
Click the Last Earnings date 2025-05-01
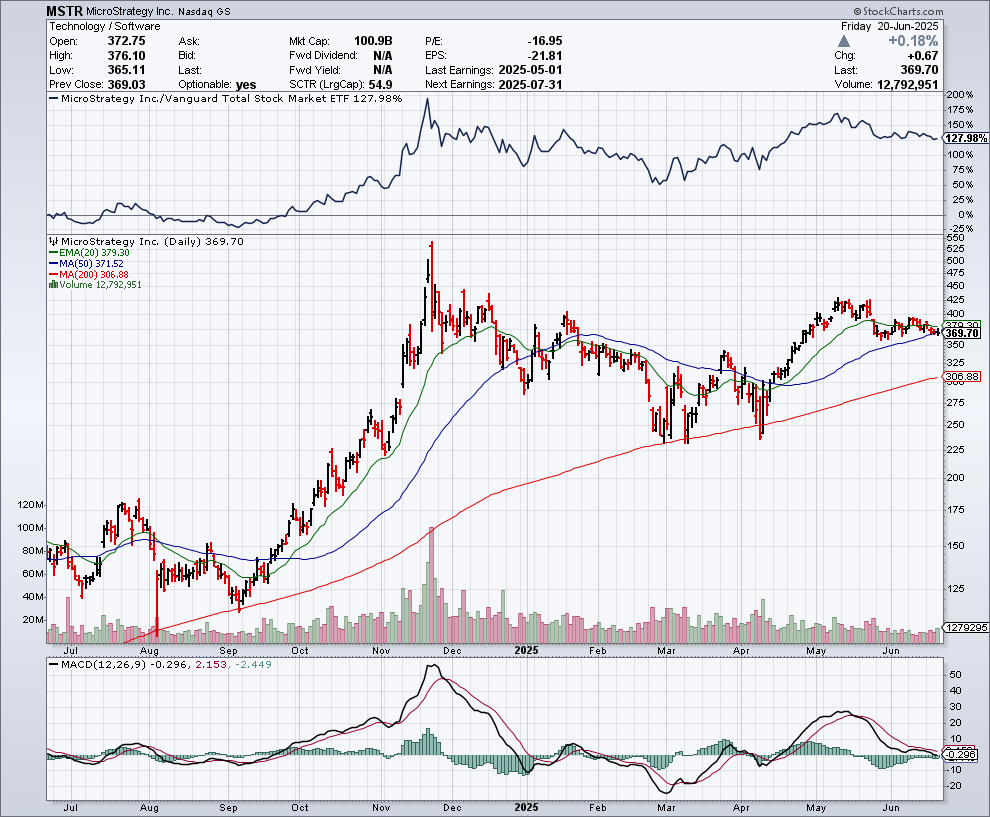tap(530, 70)
